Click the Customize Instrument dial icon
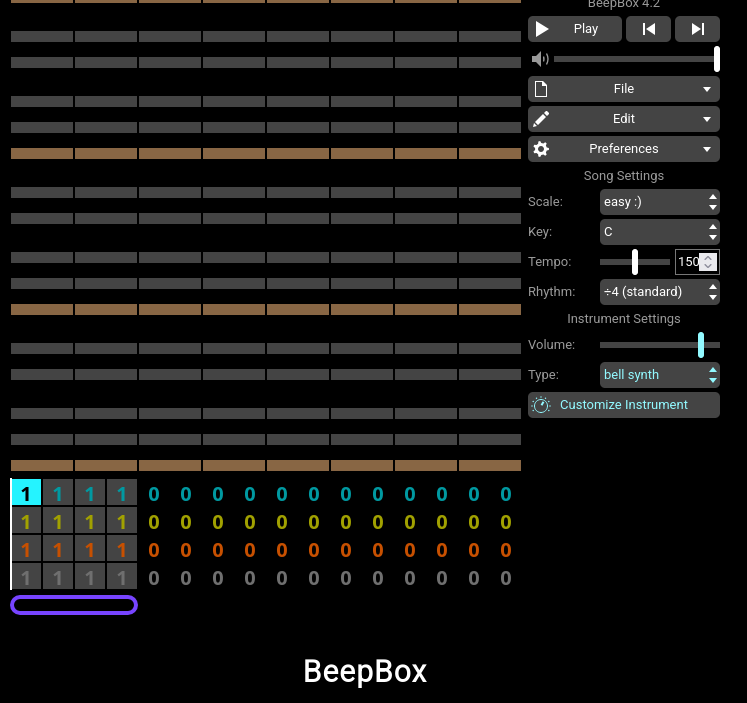 pyautogui.click(x=541, y=405)
